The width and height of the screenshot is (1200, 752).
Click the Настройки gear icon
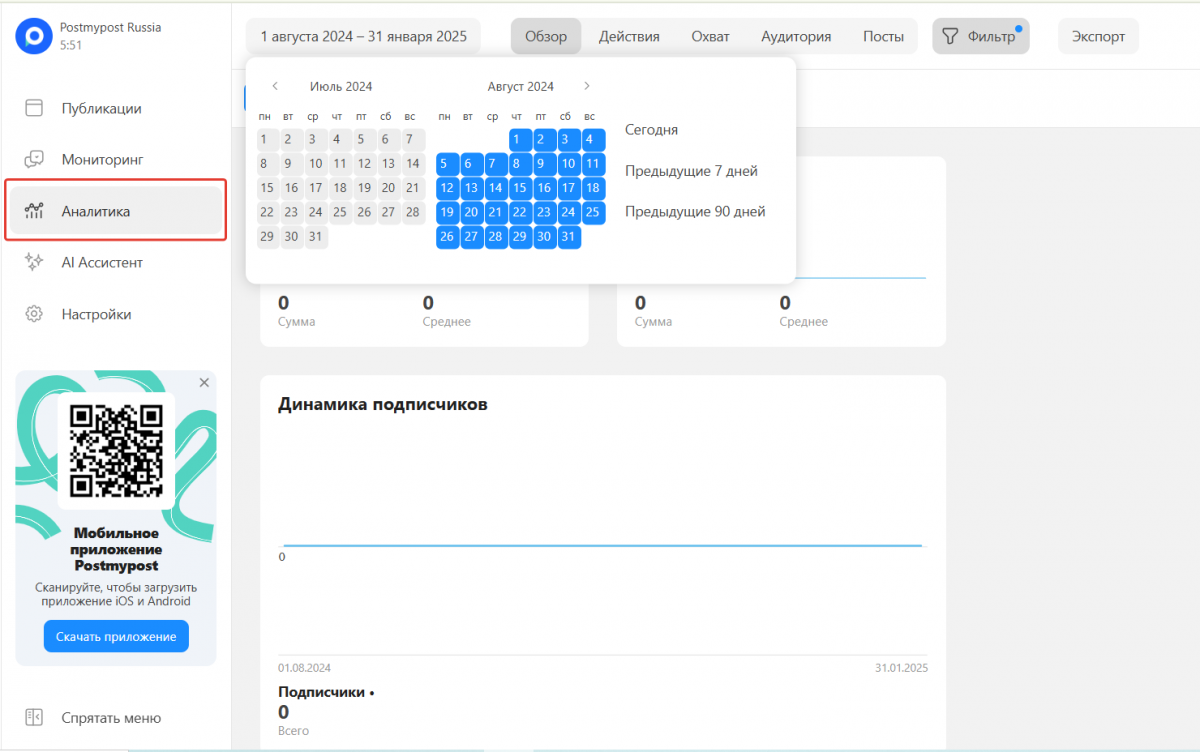click(x=34, y=314)
